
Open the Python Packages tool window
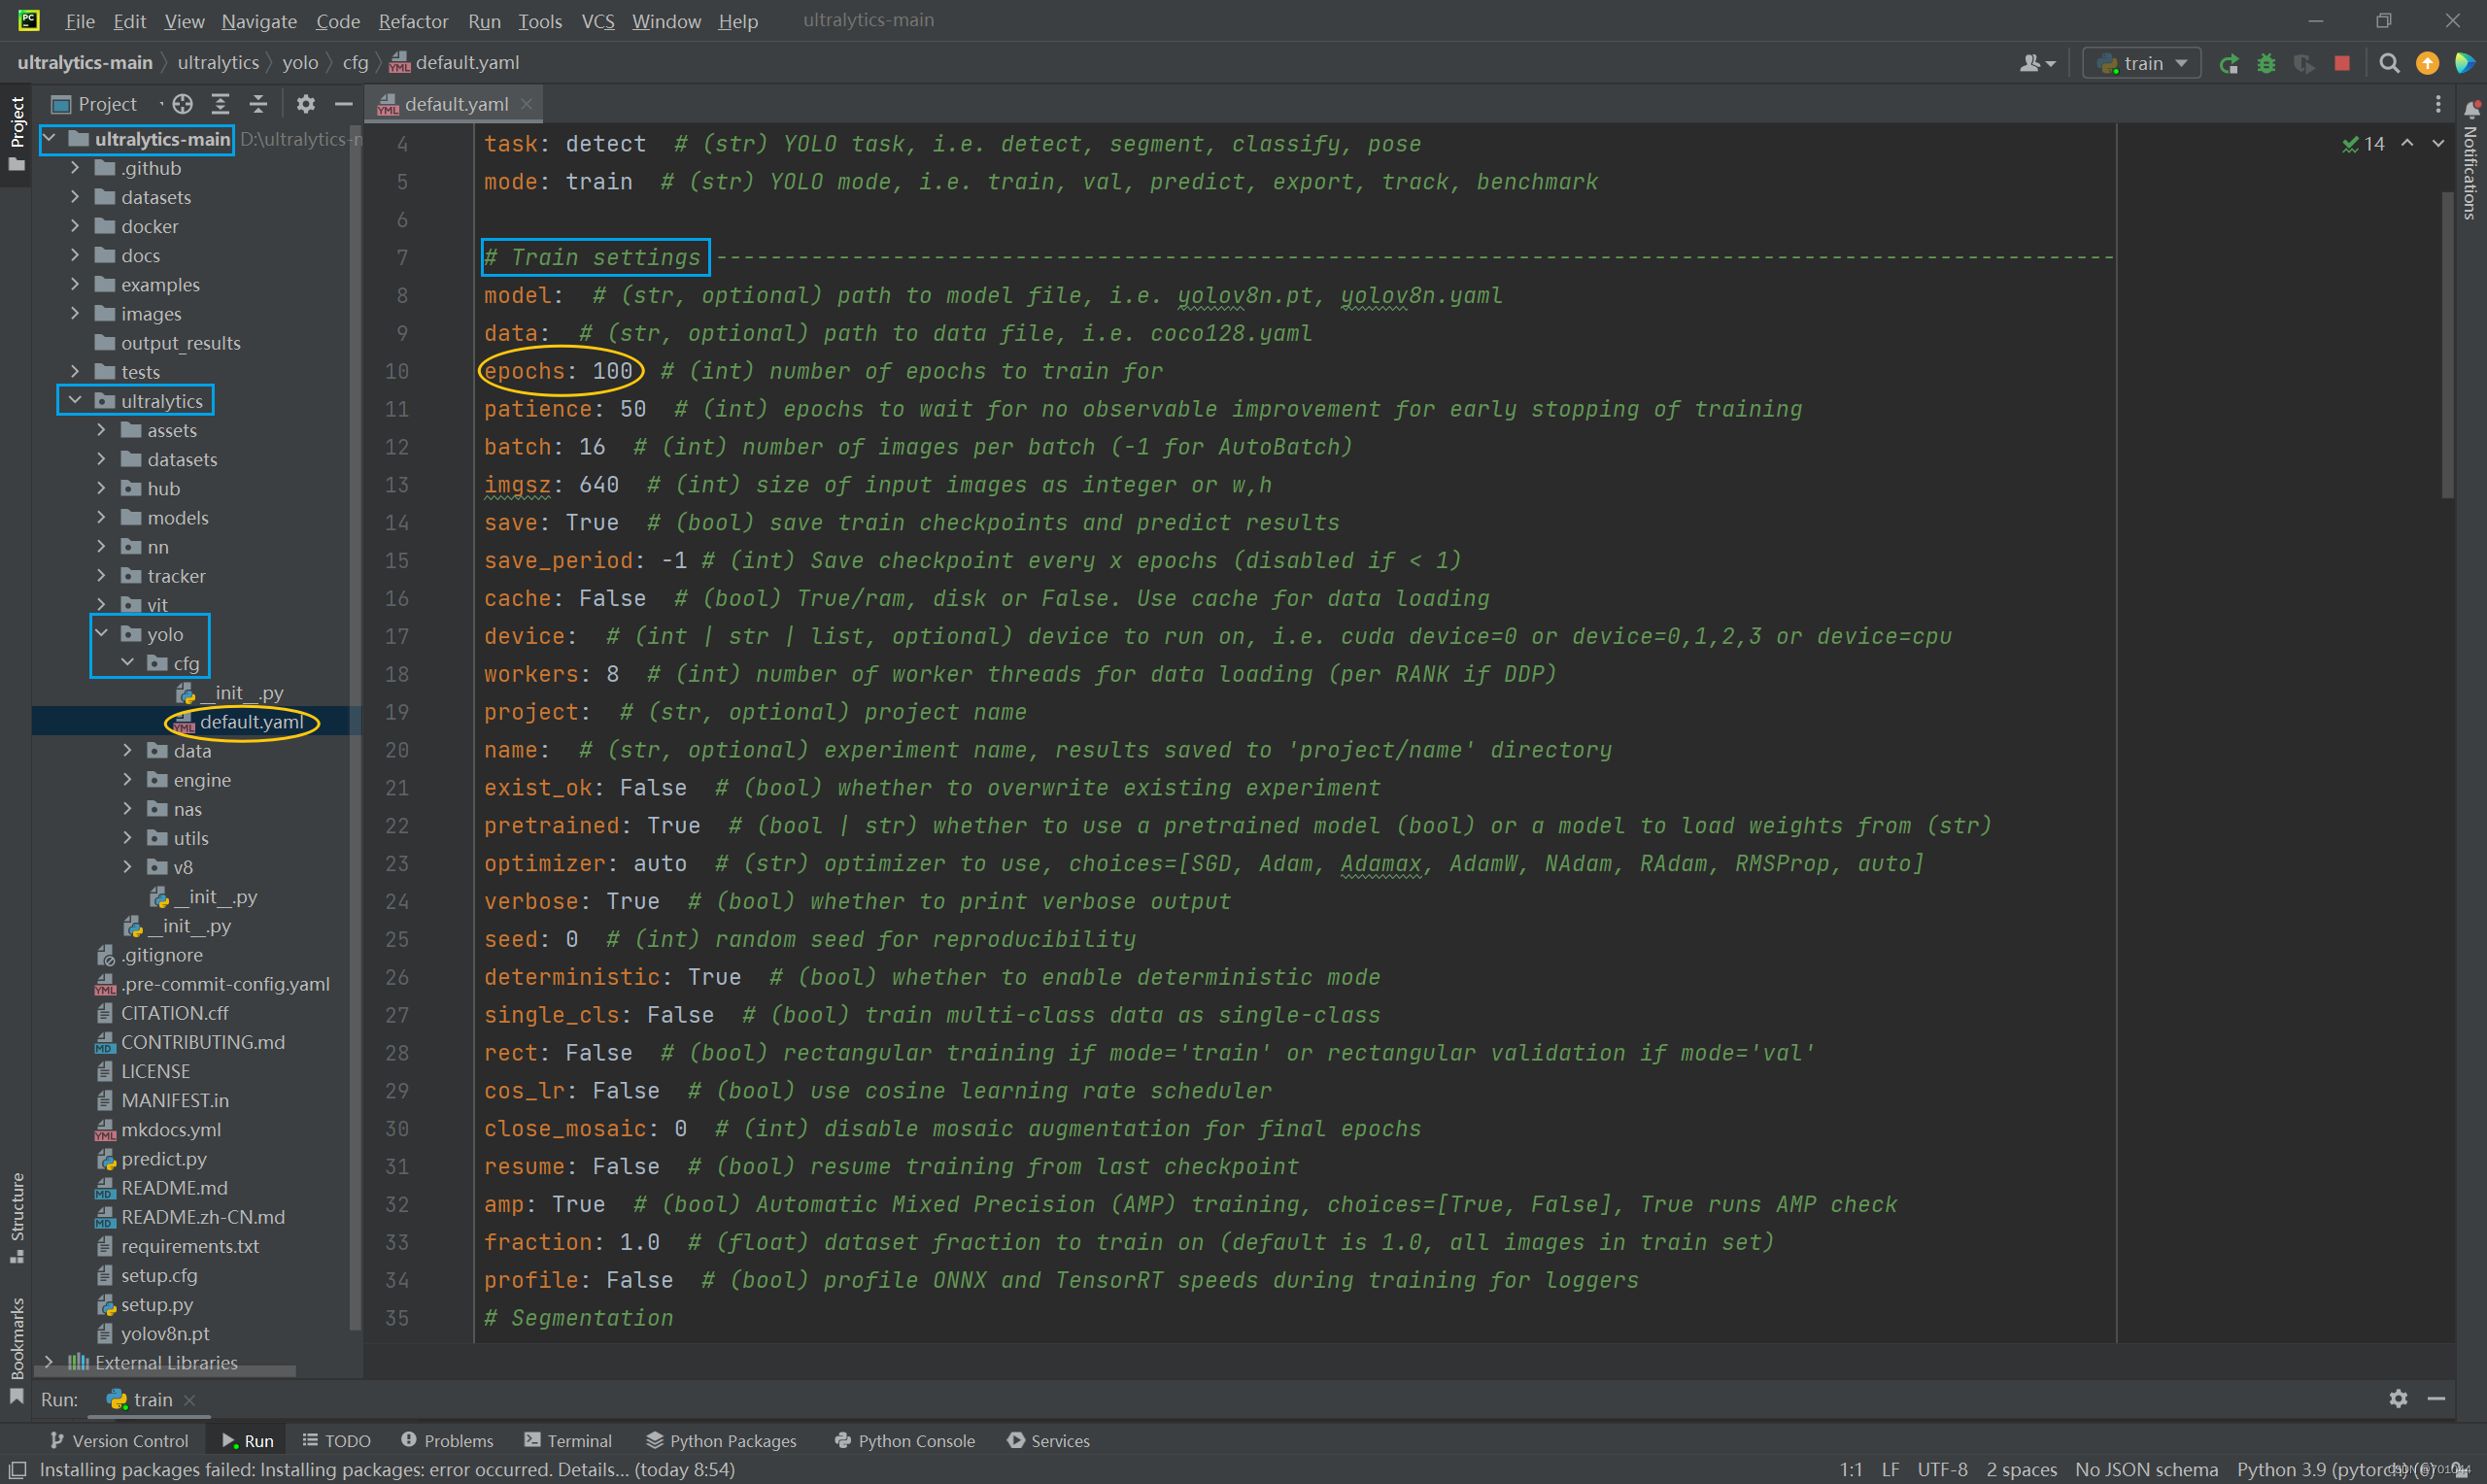pyautogui.click(x=721, y=1441)
